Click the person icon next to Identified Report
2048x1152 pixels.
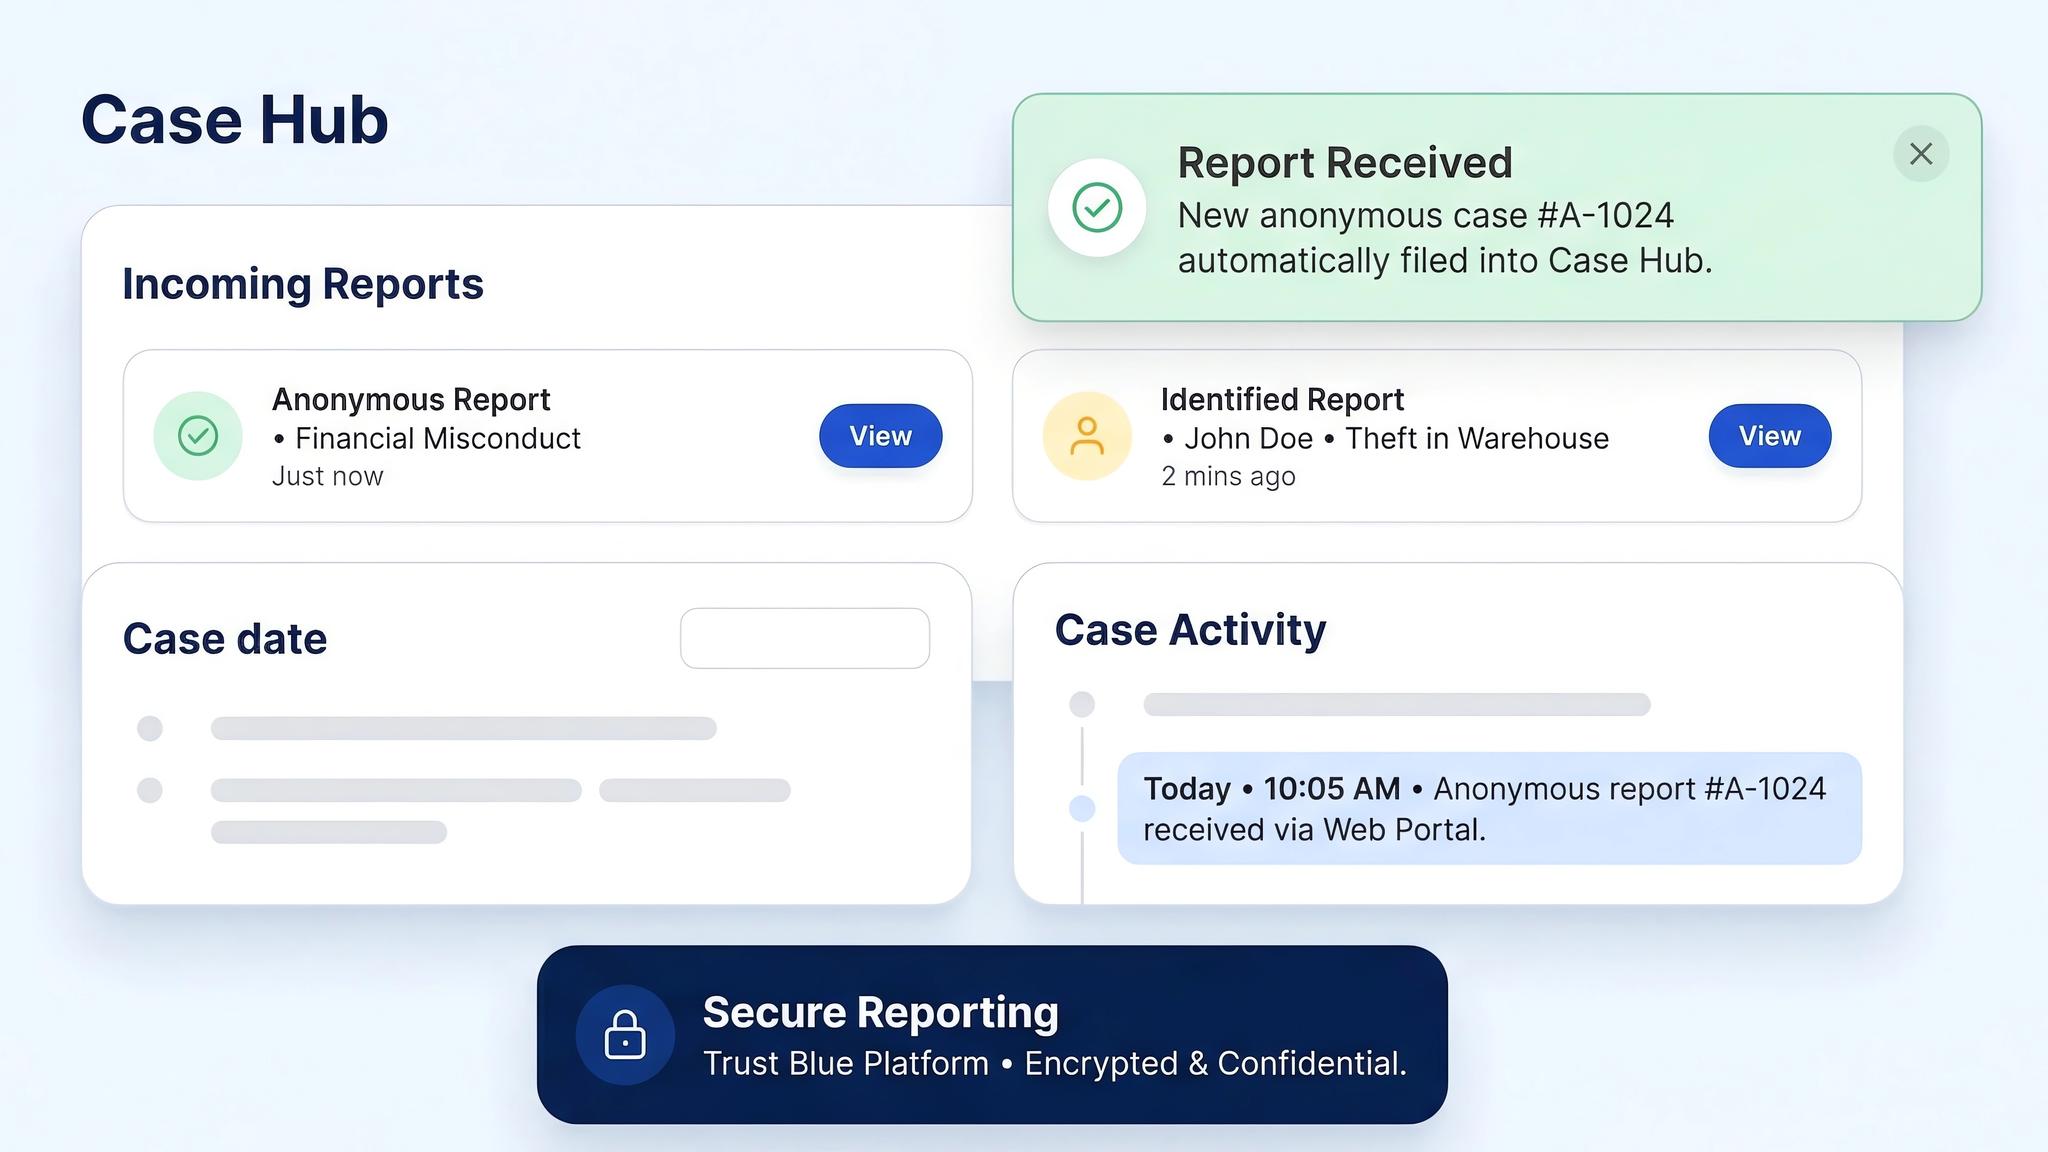(1087, 436)
